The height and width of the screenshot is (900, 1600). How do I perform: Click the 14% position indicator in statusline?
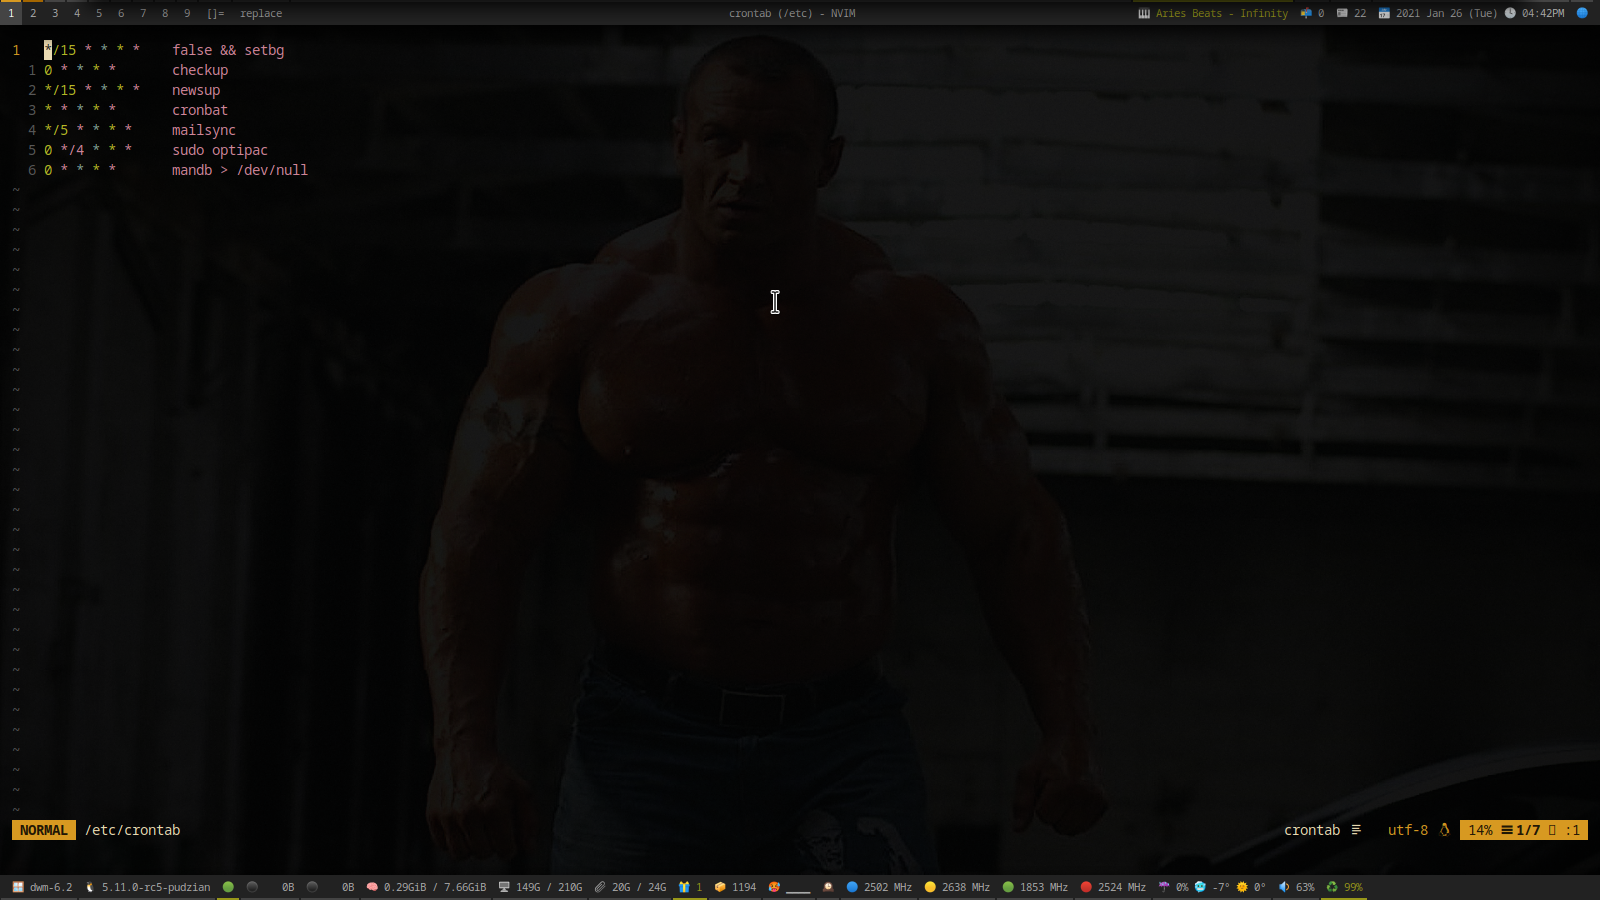click(x=1480, y=830)
